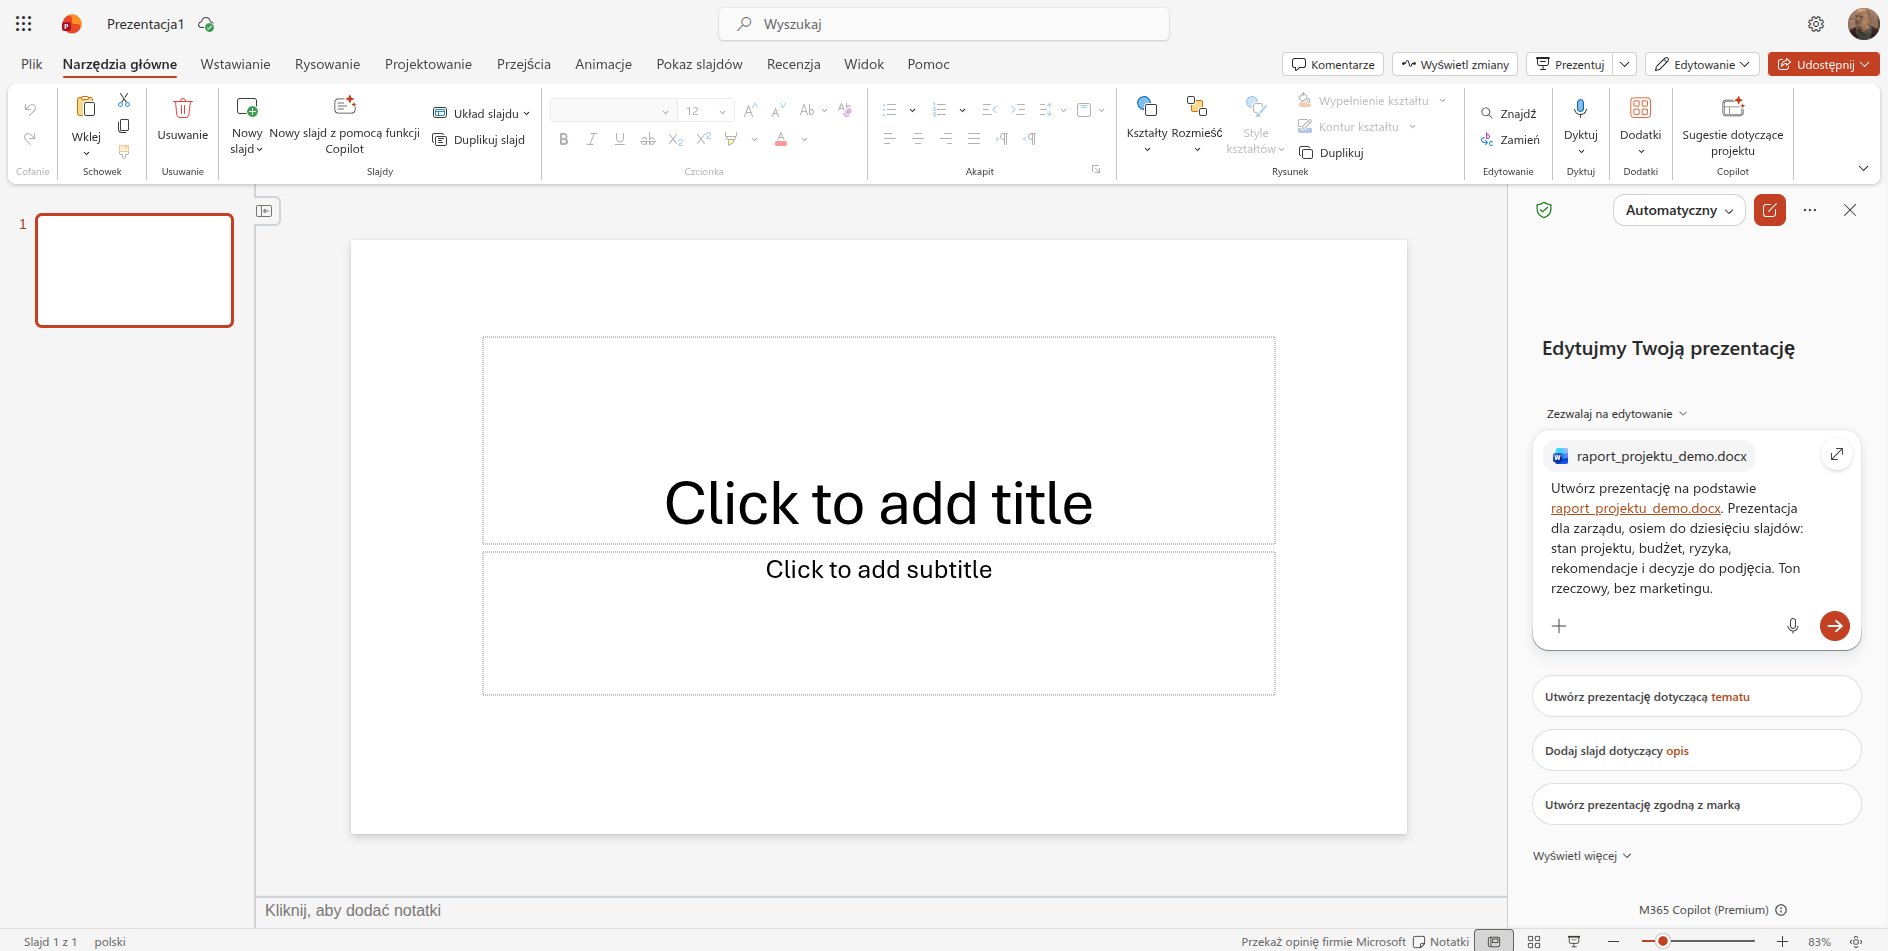Screen dimensions: 1888x951
Task: Expand the ribbon display options chevron
Action: click(1863, 168)
